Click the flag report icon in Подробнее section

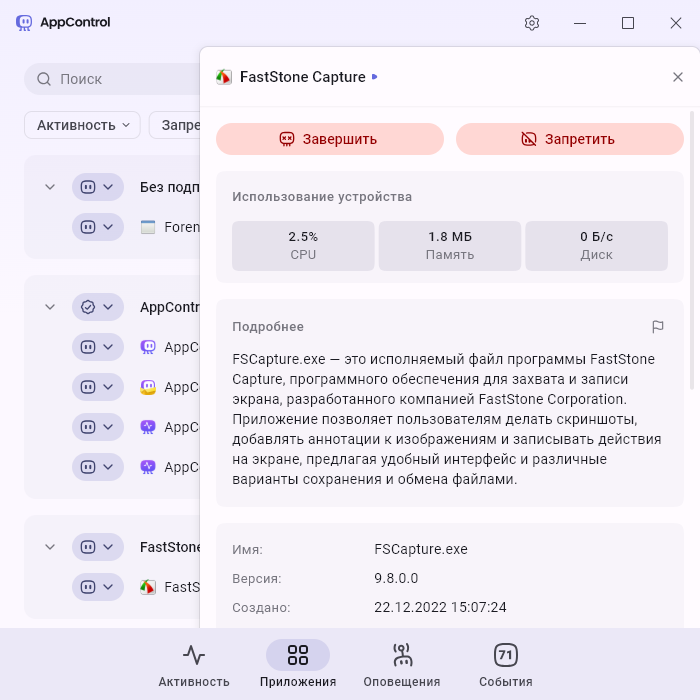coord(658,327)
